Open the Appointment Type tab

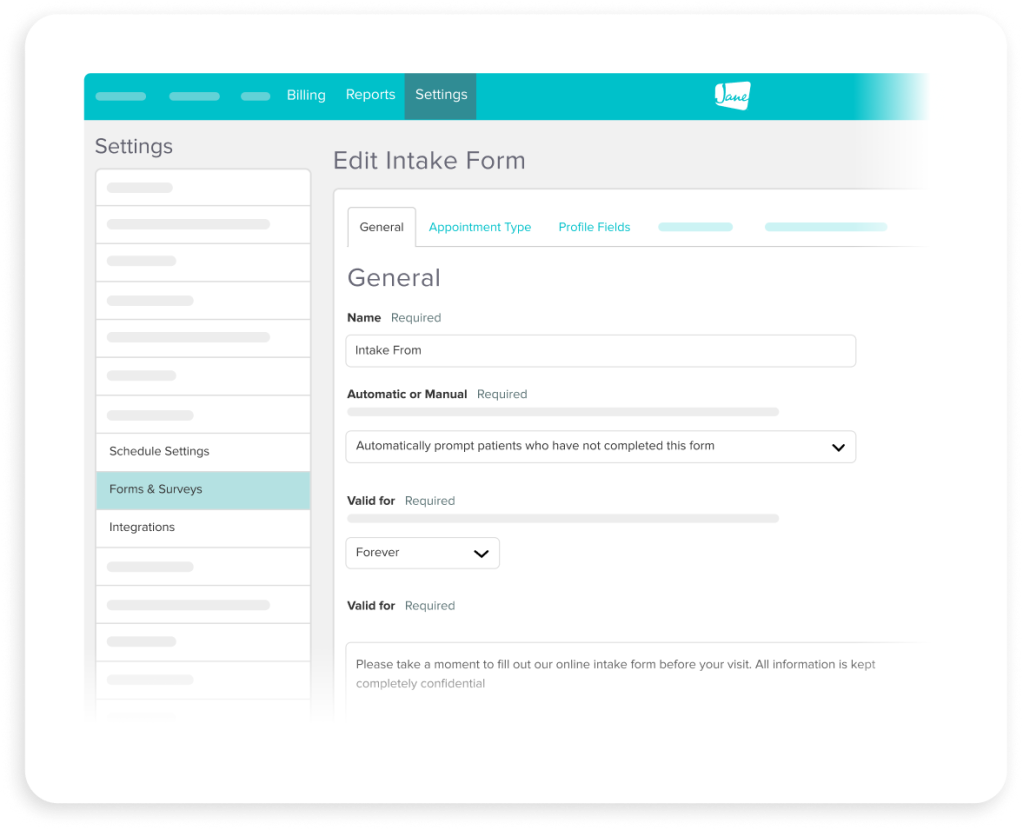point(480,227)
